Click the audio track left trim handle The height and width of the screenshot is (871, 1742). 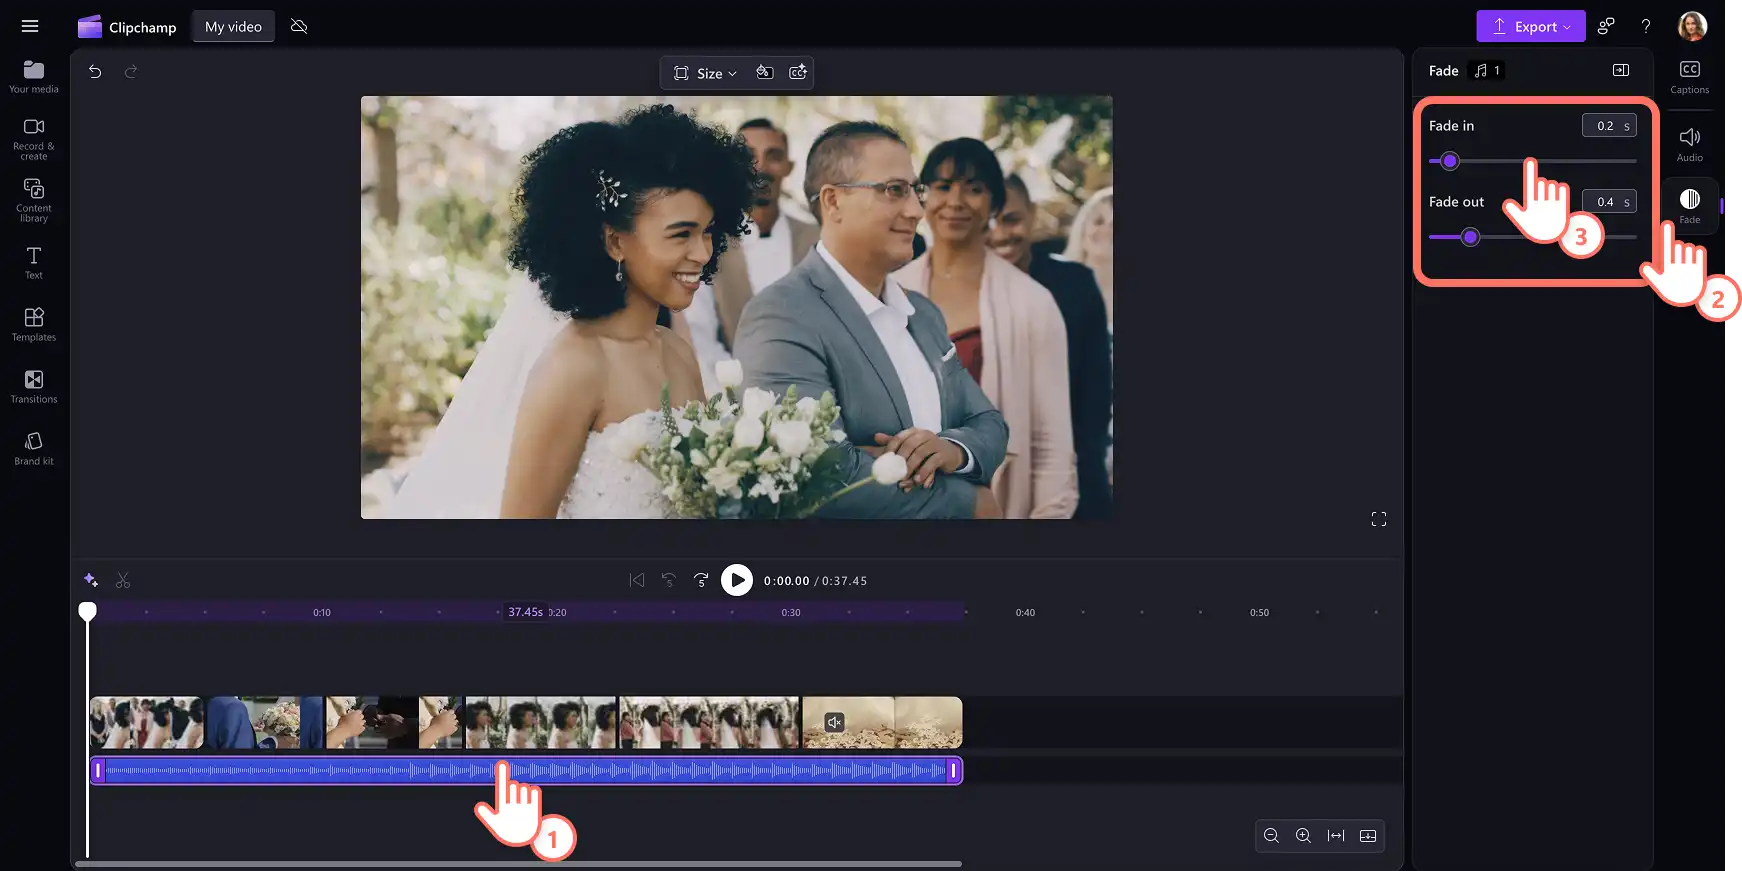point(98,770)
